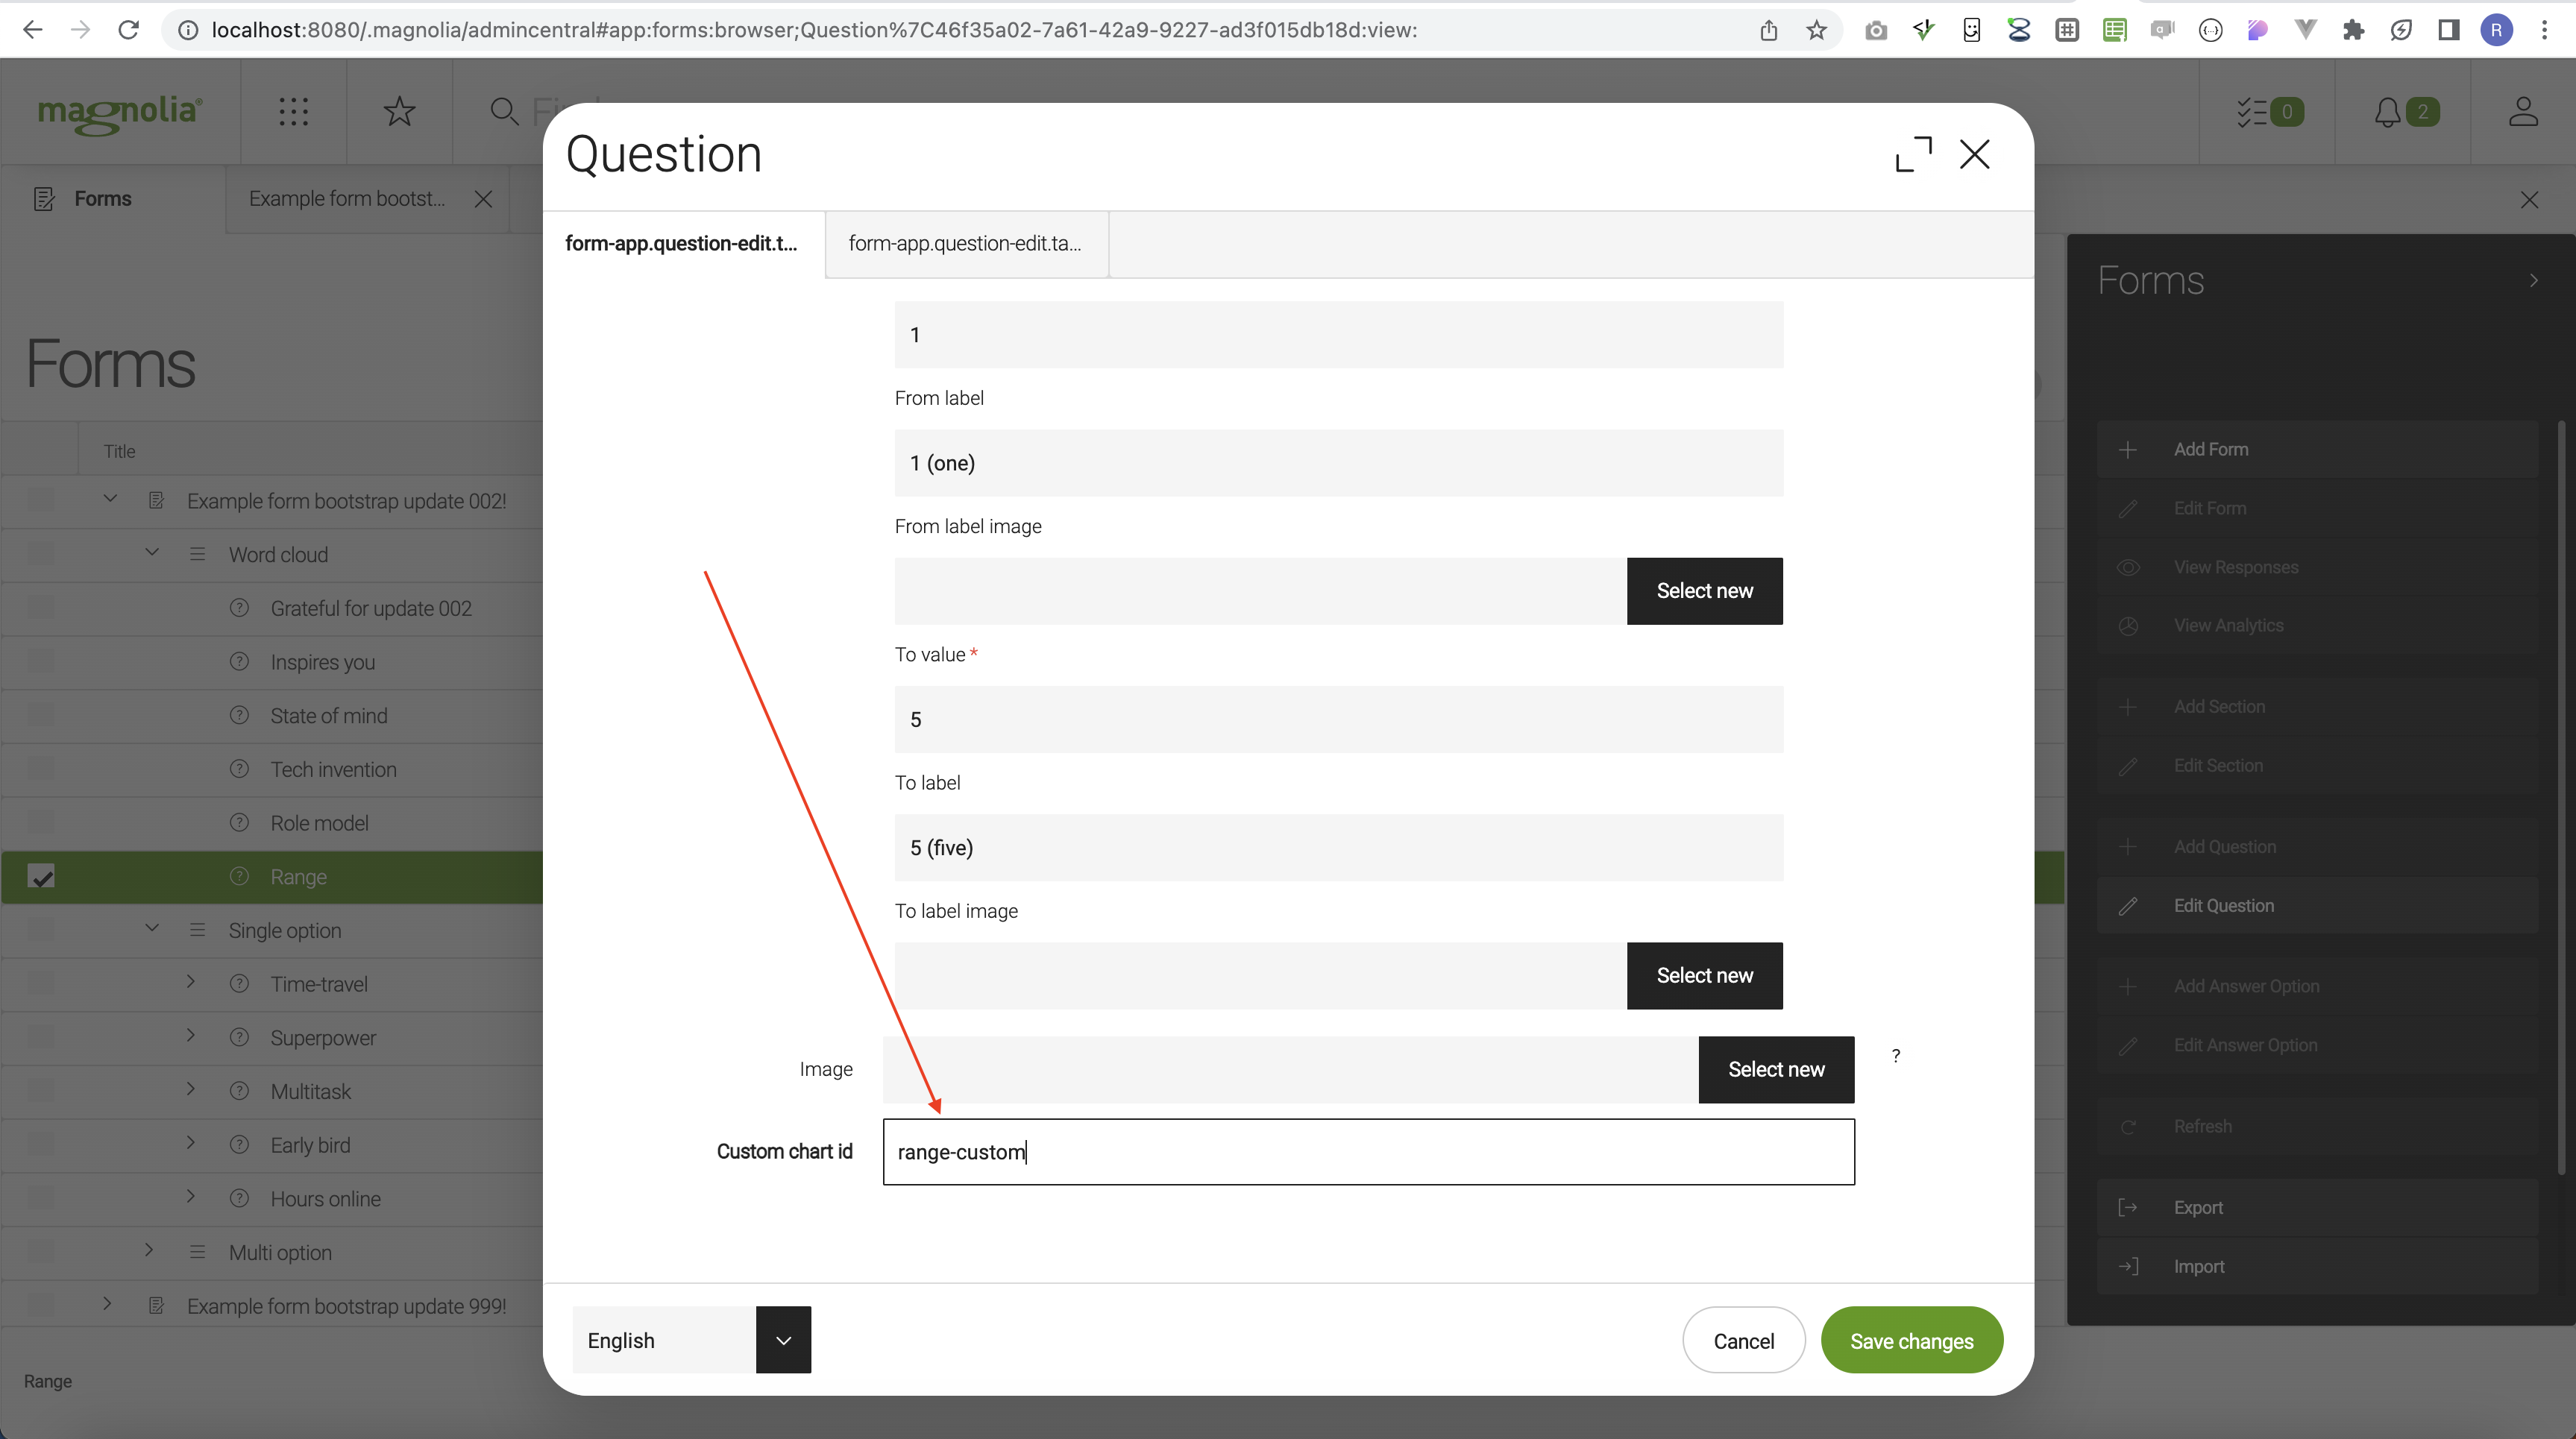The image size is (2576, 1439).
Task: Click Select new for From label image
Action: (x=1704, y=591)
